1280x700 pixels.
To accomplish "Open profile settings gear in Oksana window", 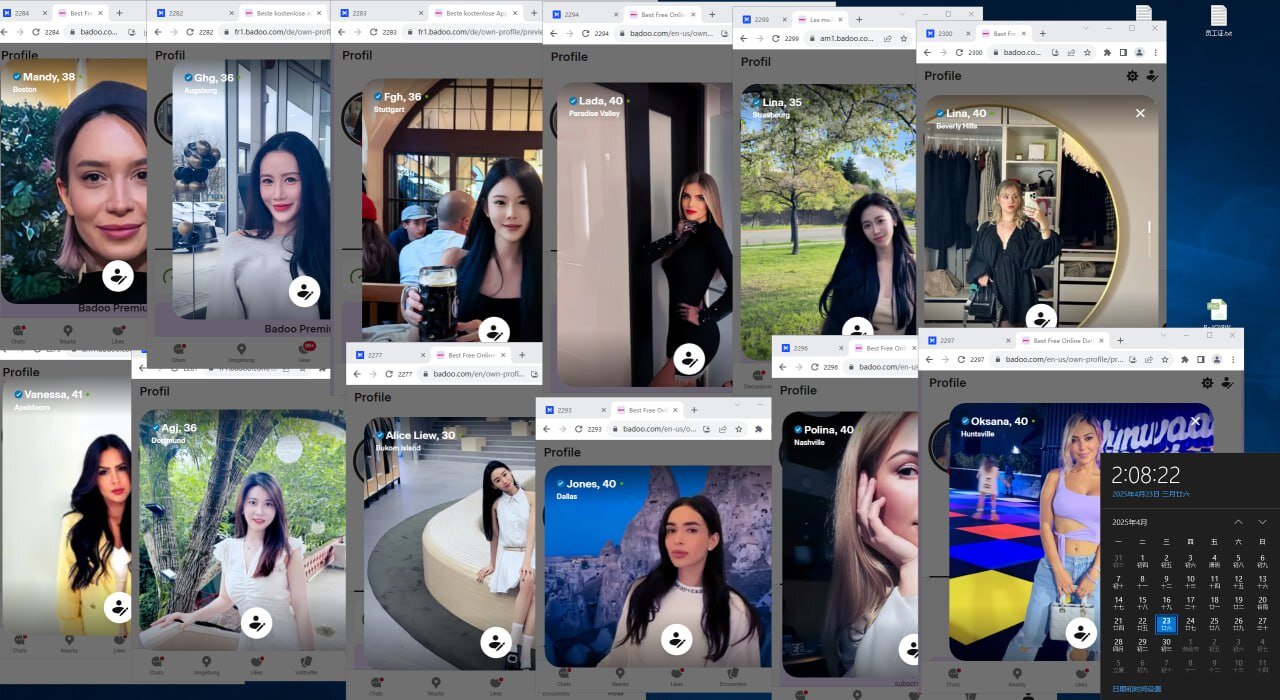I will 1207,383.
